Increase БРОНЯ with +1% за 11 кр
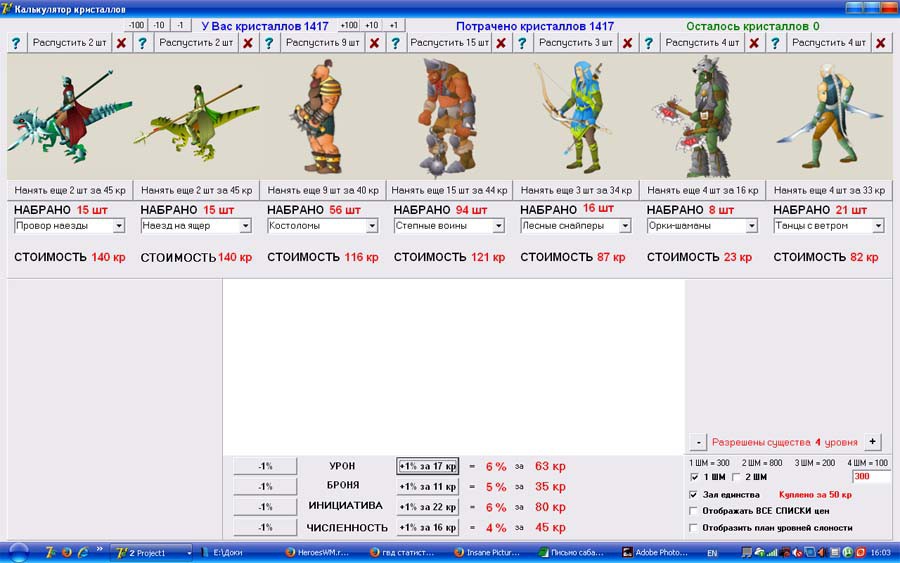 [x=428, y=487]
